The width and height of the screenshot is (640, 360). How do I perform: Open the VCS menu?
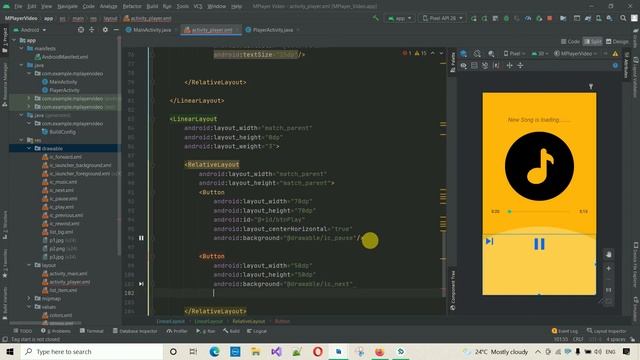(x=198, y=7)
